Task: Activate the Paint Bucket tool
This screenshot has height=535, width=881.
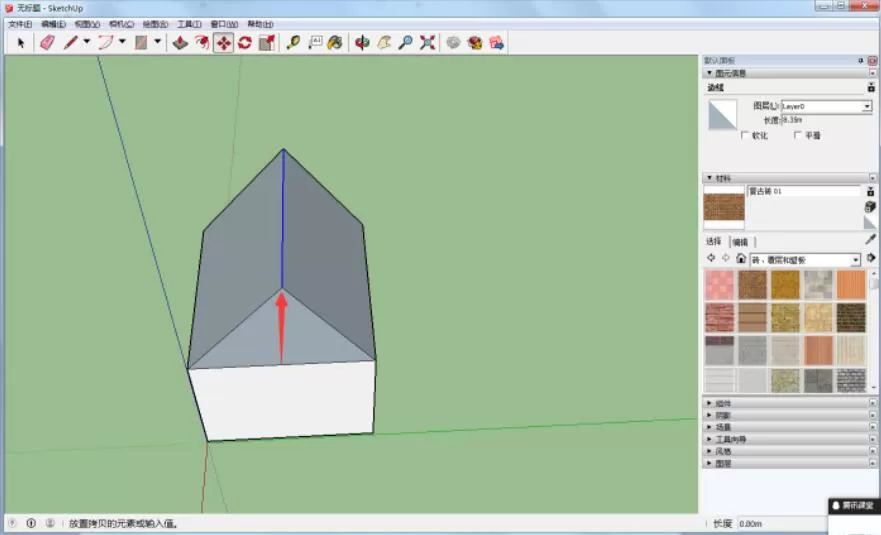Action: coord(335,43)
